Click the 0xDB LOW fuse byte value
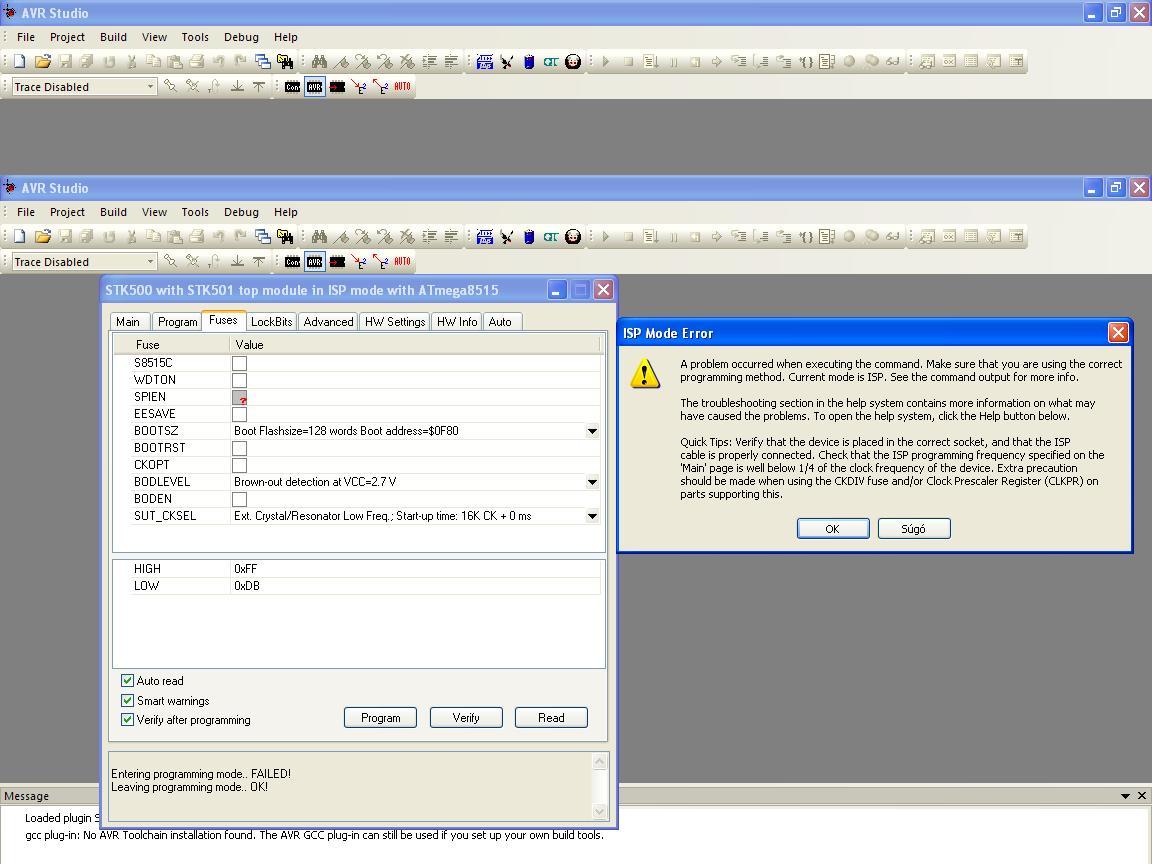Screen dimensions: 1152x864 click(247, 586)
